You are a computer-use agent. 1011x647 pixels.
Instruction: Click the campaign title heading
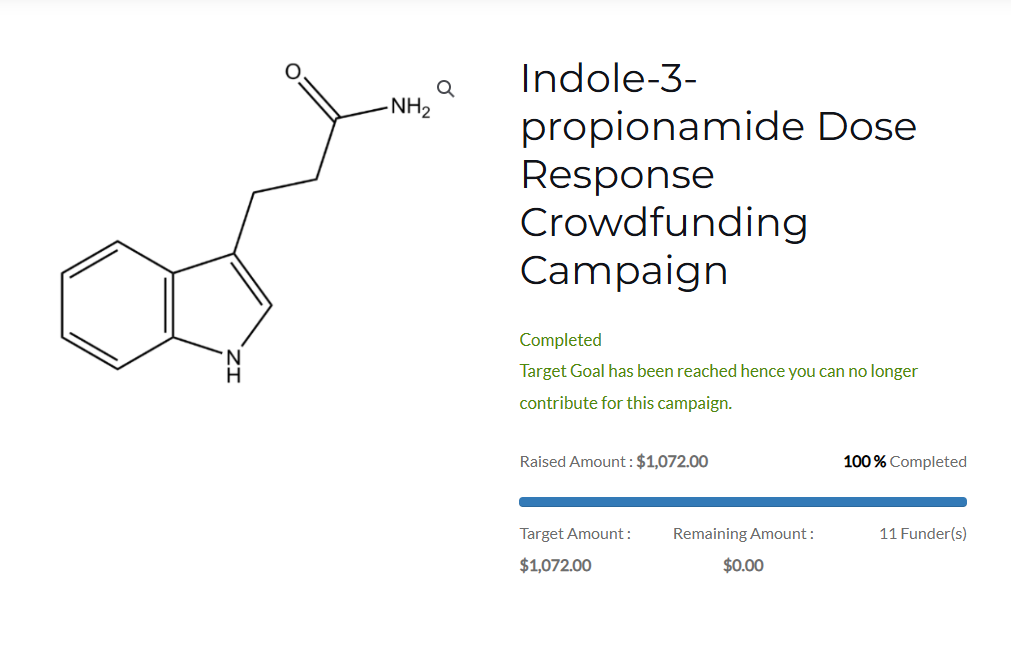coord(718,174)
